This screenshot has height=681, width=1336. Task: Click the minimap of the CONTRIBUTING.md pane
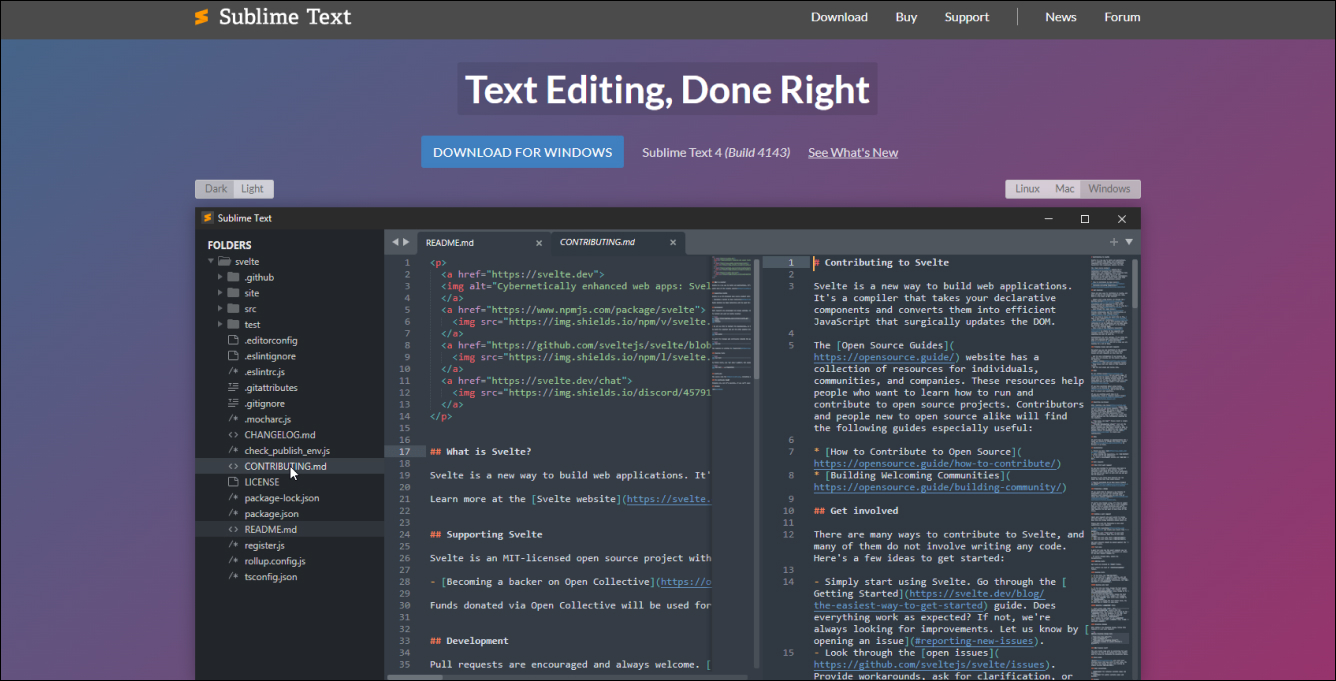pos(1109,467)
